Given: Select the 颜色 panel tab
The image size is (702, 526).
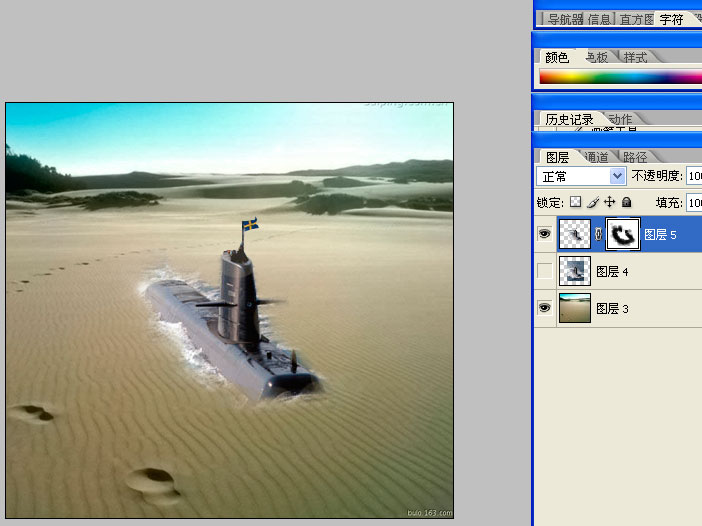Looking at the screenshot, I should pos(556,57).
